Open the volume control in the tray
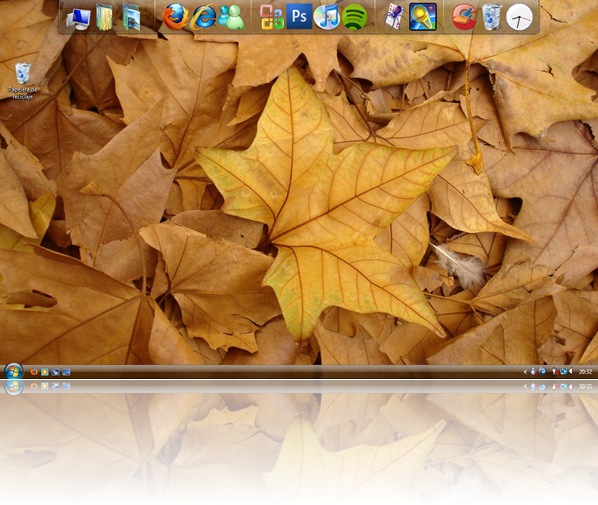Image resolution: width=598 pixels, height=505 pixels. [571, 372]
